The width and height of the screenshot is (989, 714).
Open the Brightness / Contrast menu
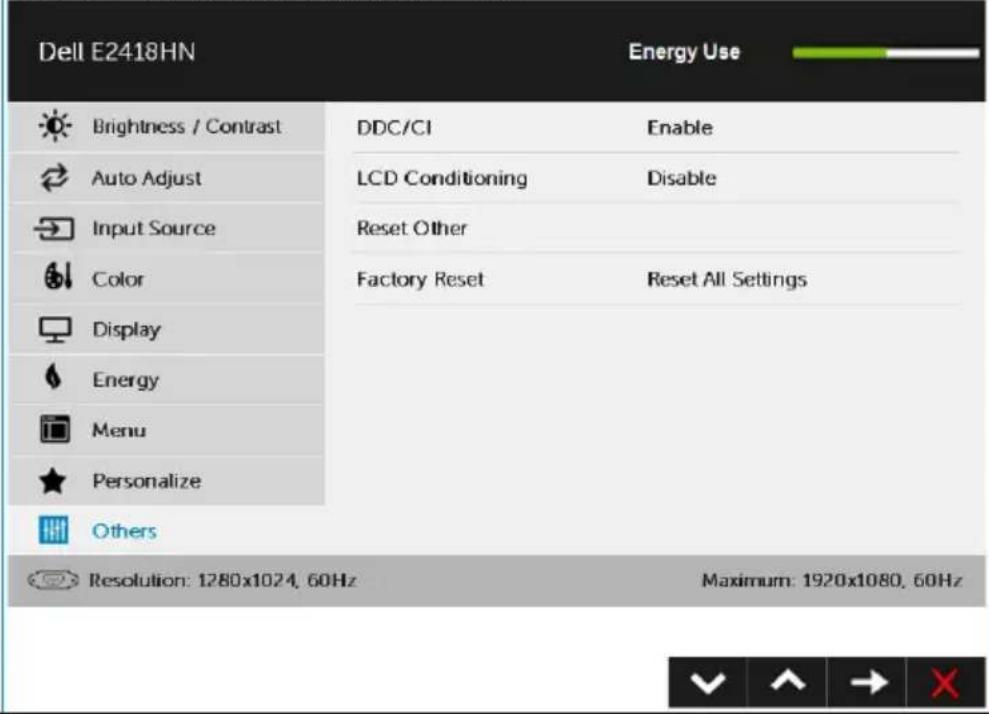(167, 127)
